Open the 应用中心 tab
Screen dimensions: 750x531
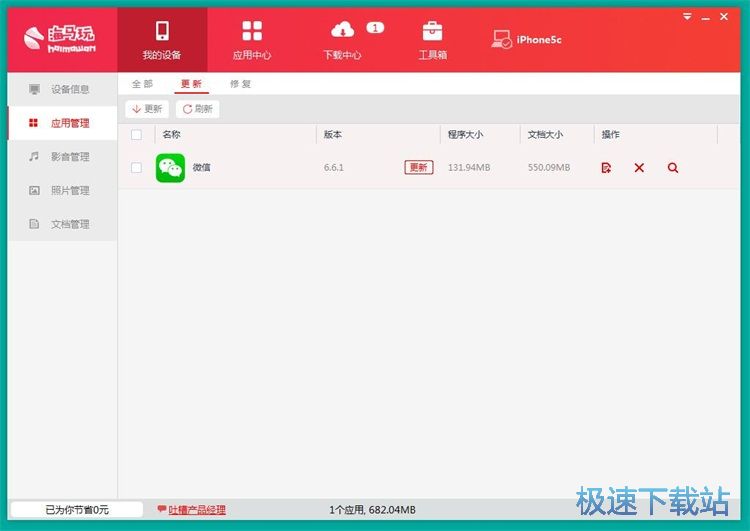pyautogui.click(x=252, y=40)
